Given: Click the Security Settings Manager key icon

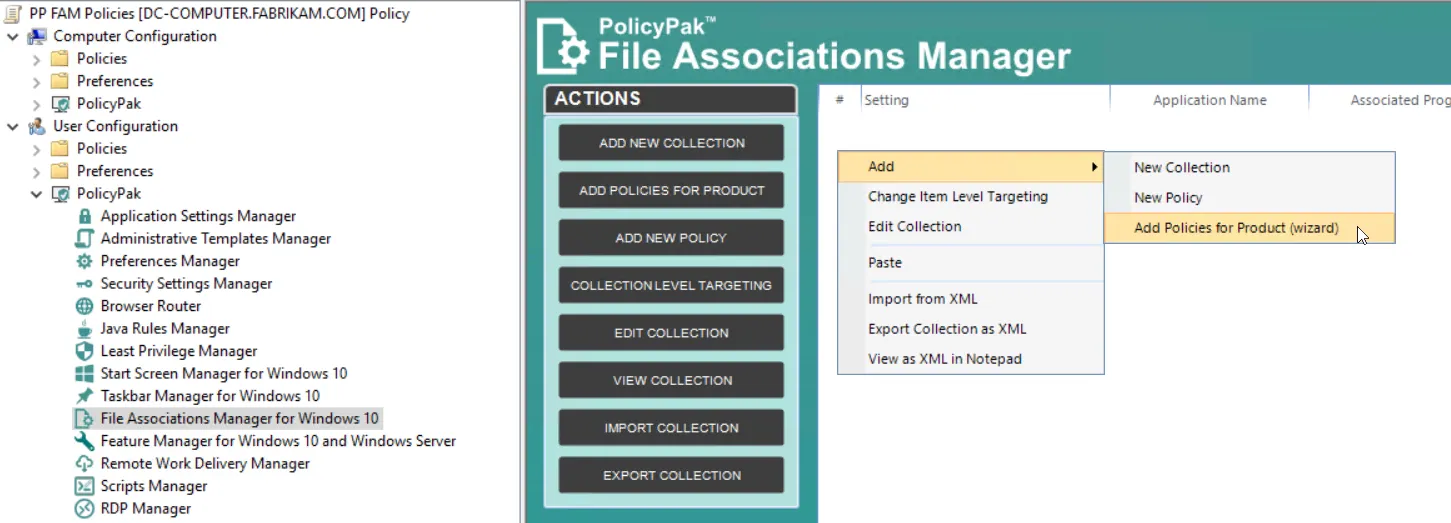Looking at the screenshot, I should [84, 284].
